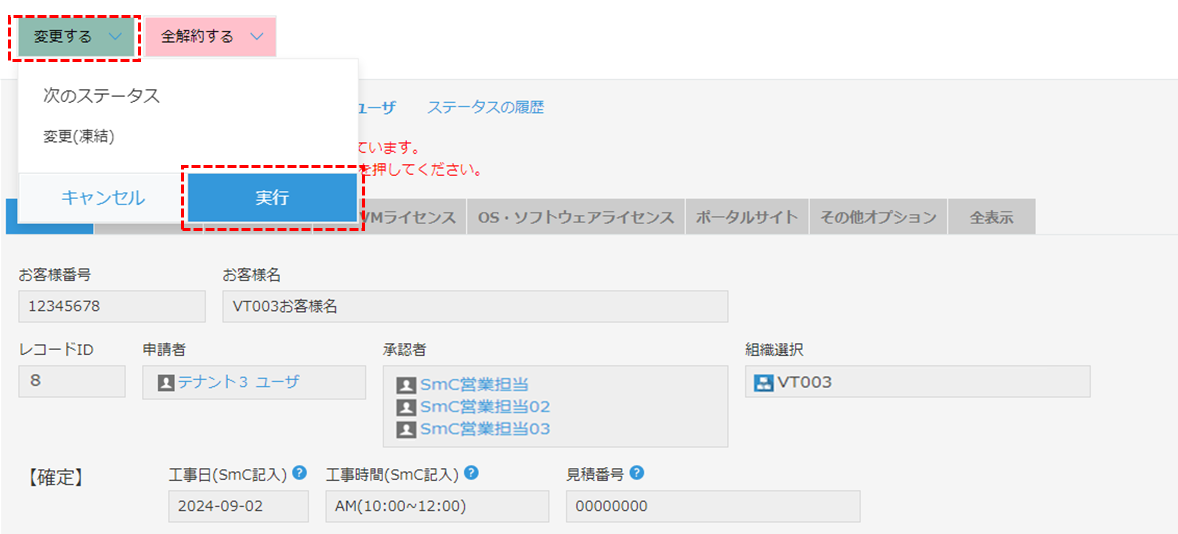Click the 工事時間 field AM(10:00~12:00)
This screenshot has height=534, width=1178.
tap(437, 506)
